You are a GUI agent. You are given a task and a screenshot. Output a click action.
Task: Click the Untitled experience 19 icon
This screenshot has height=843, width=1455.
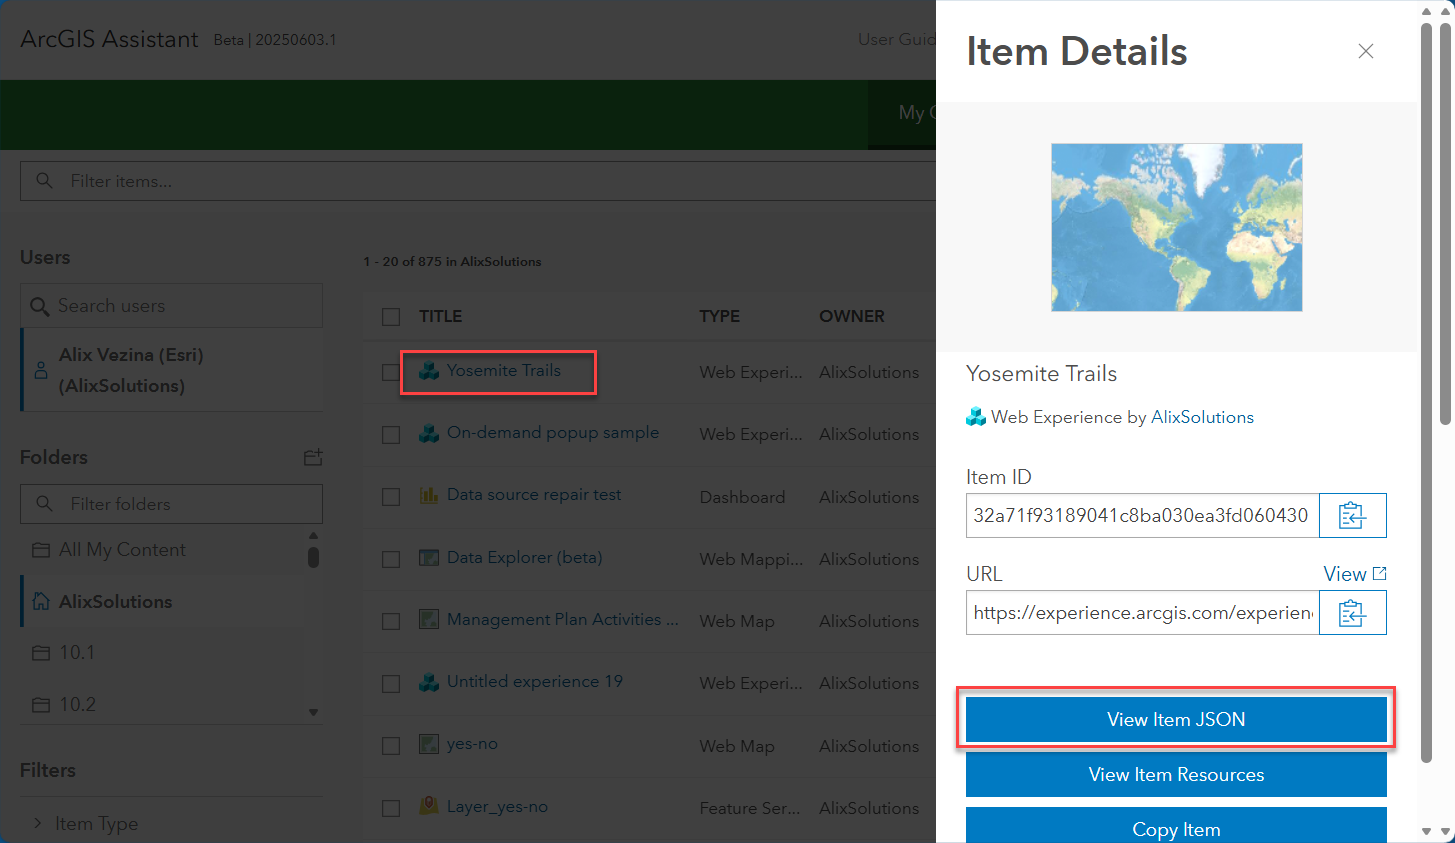pos(429,682)
